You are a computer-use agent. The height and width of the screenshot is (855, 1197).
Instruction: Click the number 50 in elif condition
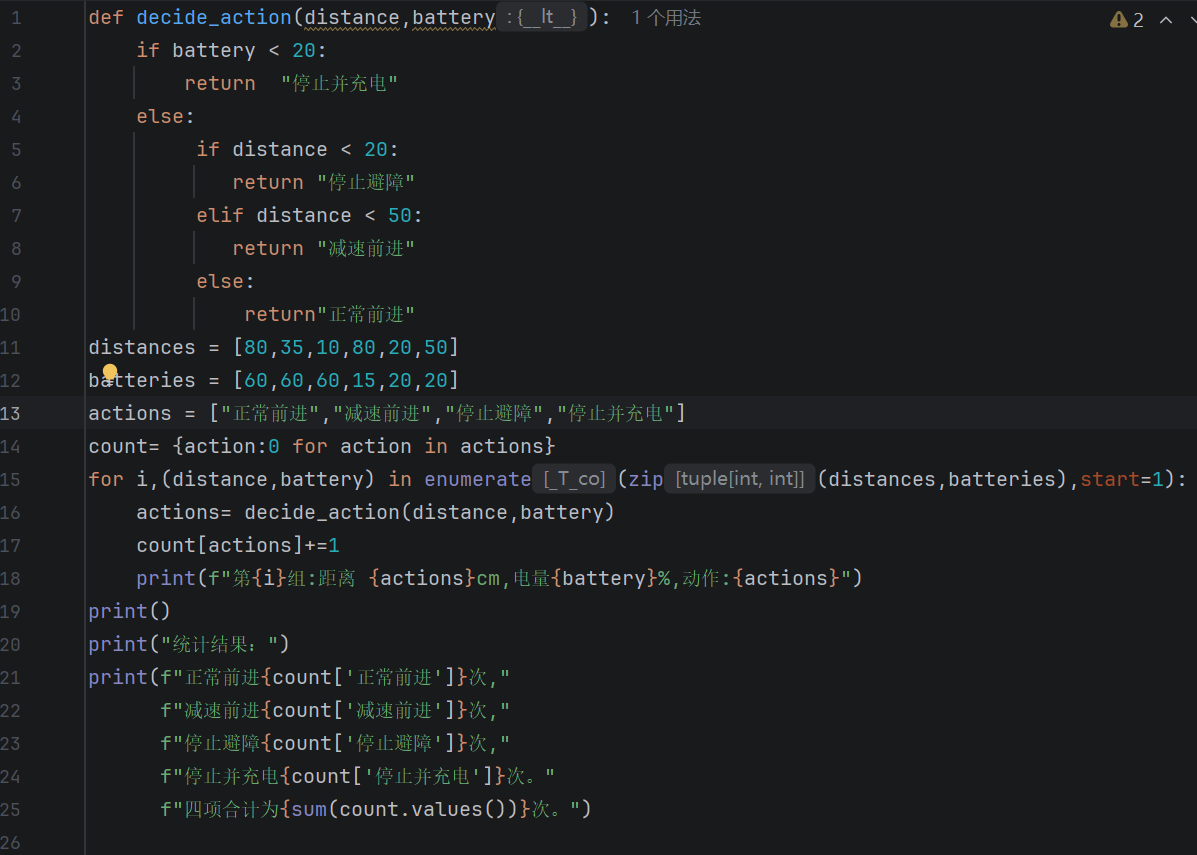400,215
